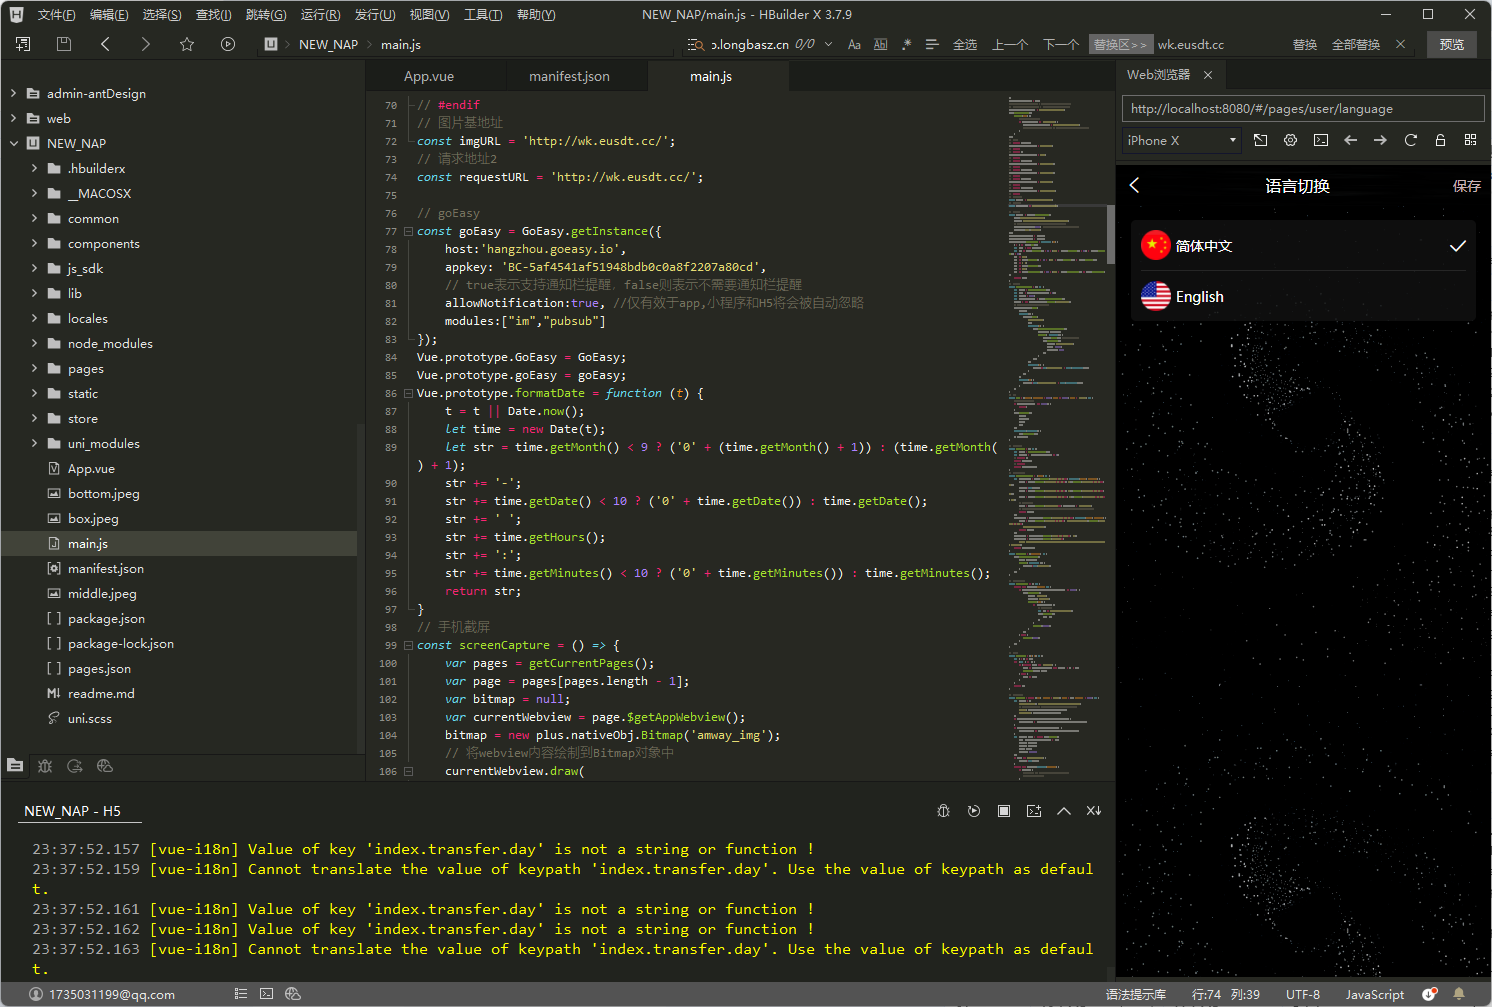Click the browser URL address field
Screen dimensions: 1492x1007
[x=1303, y=108]
